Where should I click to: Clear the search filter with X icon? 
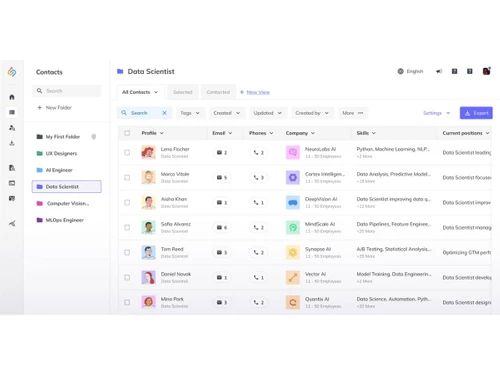(164, 113)
